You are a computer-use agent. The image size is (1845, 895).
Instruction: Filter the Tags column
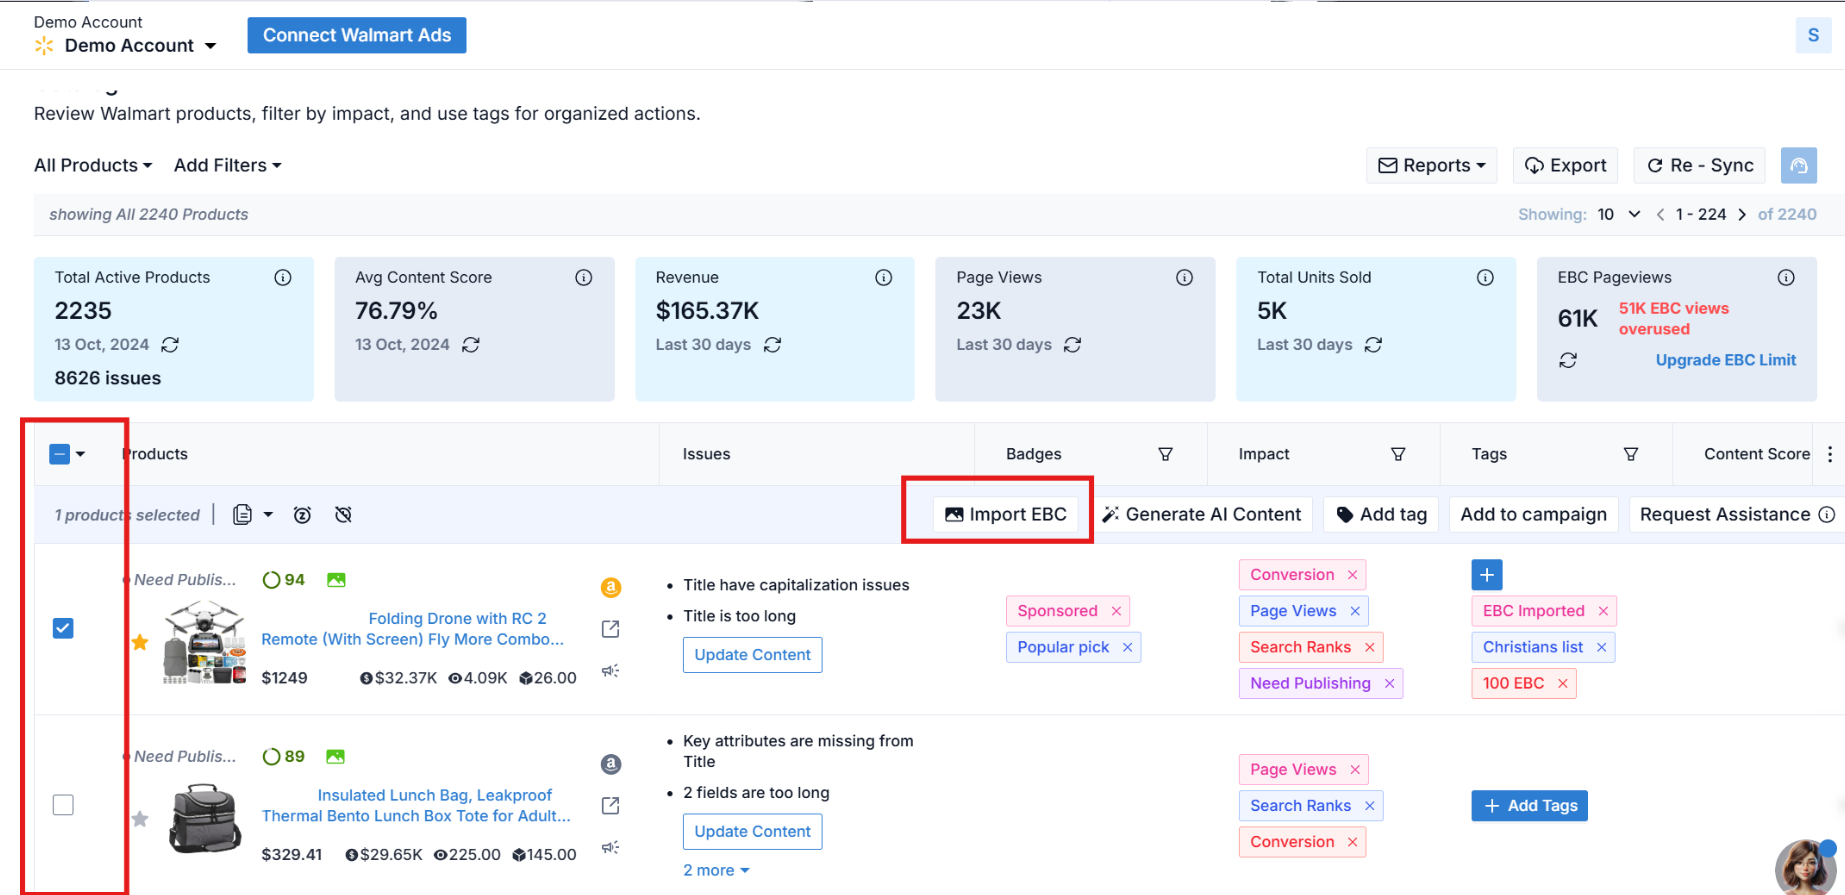1631,454
